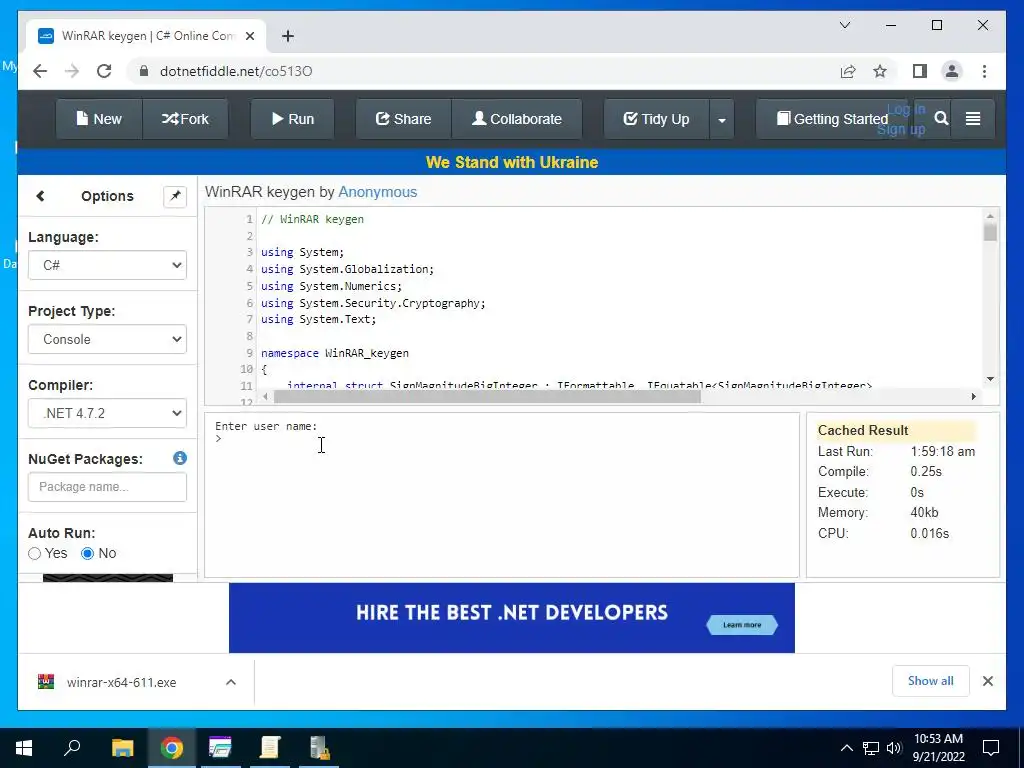Click the share this page icon
Image resolution: width=1024 pixels, height=768 pixels.
(x=848, y=71)
